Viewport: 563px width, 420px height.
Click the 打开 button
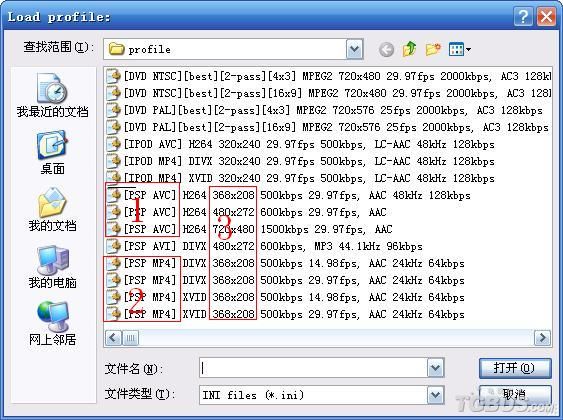[515, 368]
